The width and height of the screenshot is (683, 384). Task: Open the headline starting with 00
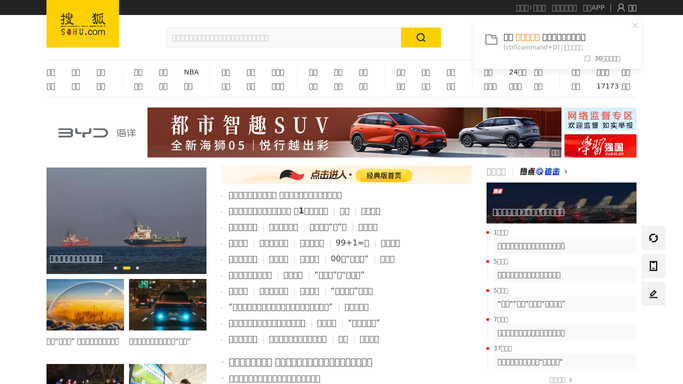pyautogui.click(x=349, y=259)
